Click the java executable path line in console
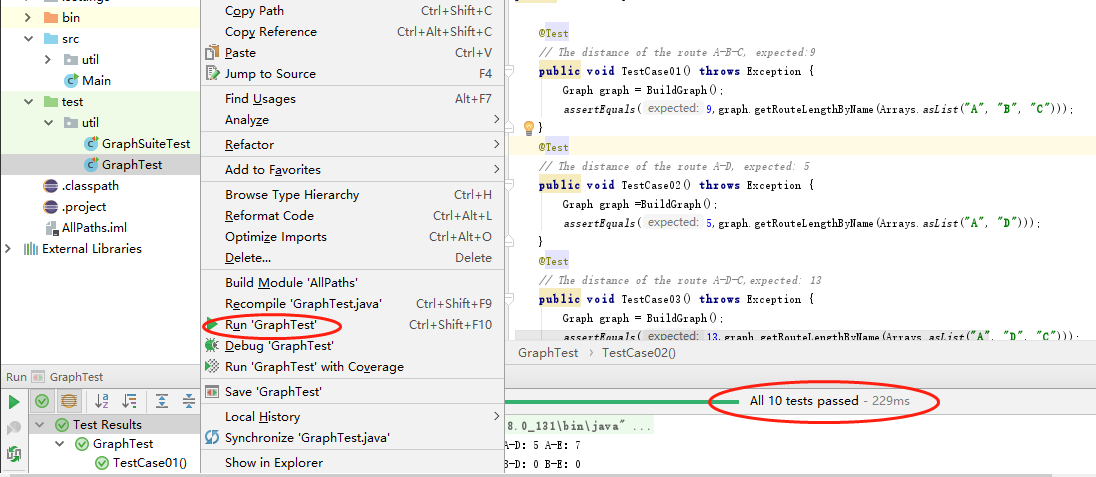This screenshot has height=477, width=1096. [x=579, y=425]
